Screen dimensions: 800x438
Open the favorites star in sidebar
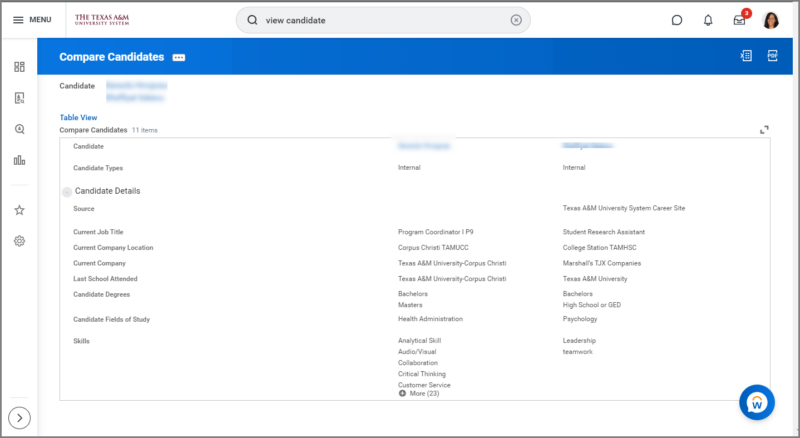(19, 210)
